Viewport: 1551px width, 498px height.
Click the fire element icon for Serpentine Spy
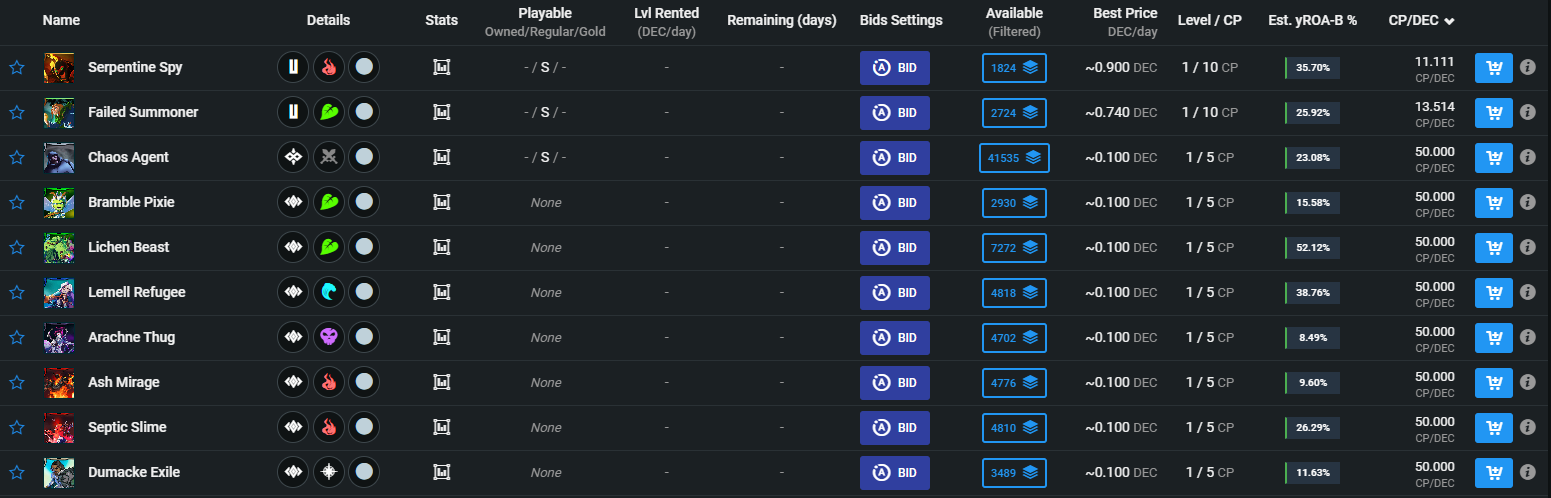click(329, 68)
